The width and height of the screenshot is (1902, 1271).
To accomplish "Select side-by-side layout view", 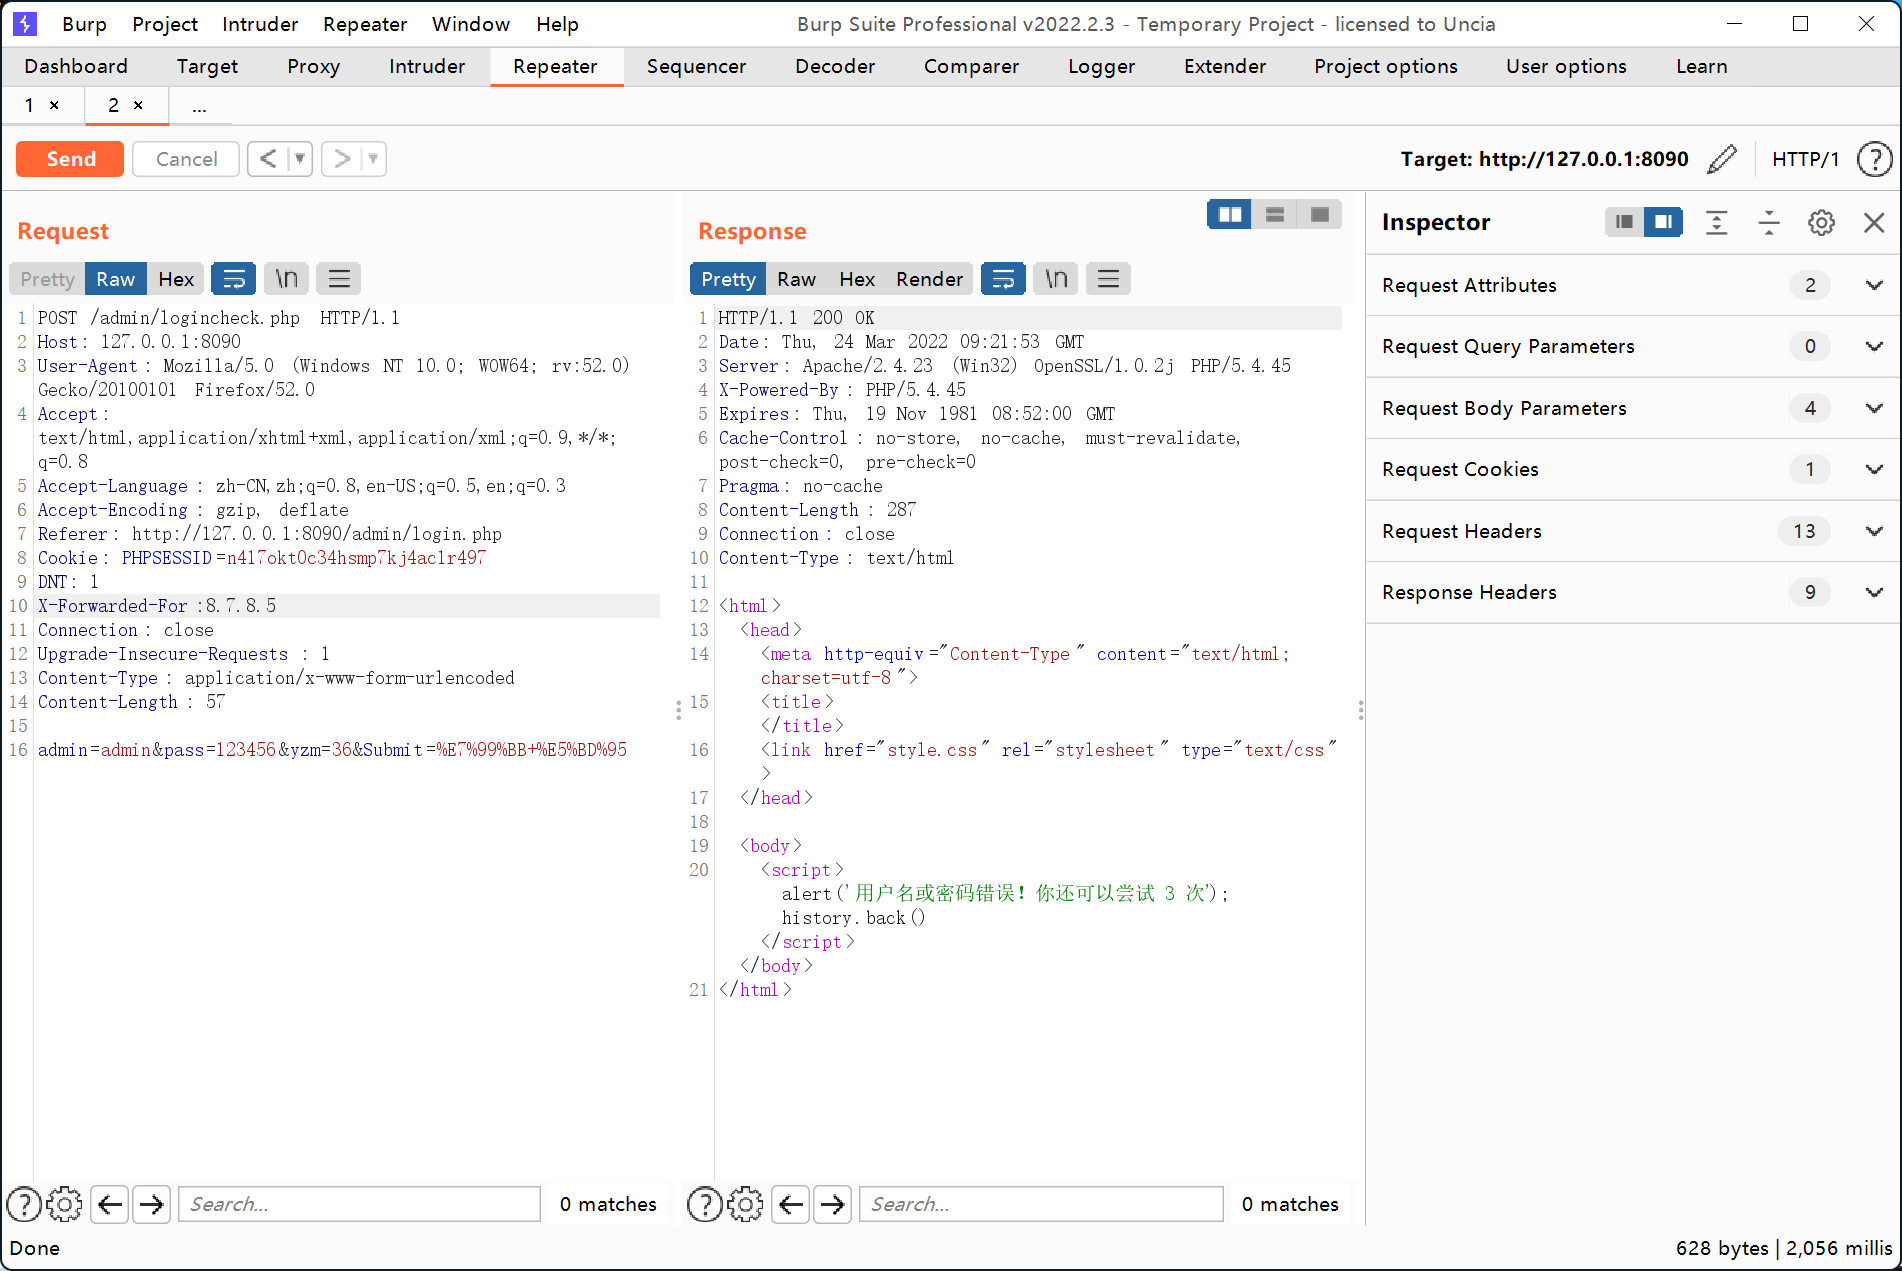I will pyautogui.click(x=1230, y=215).
